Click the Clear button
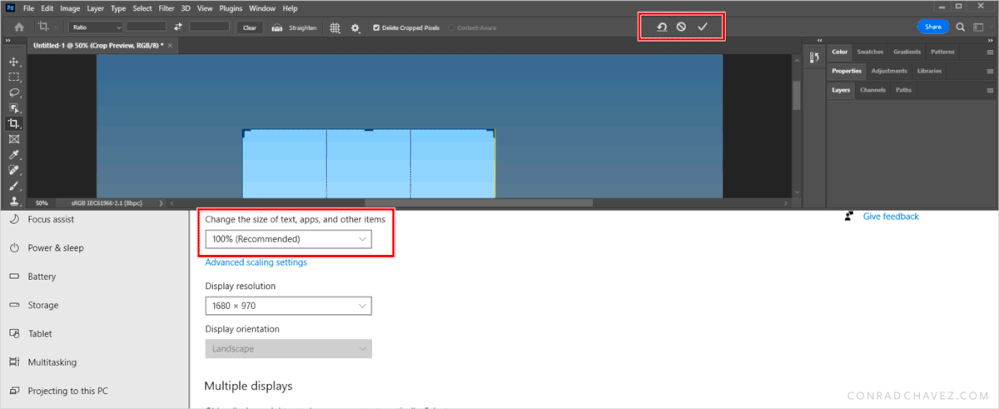The image size is (999, 409). click(250, 27)
